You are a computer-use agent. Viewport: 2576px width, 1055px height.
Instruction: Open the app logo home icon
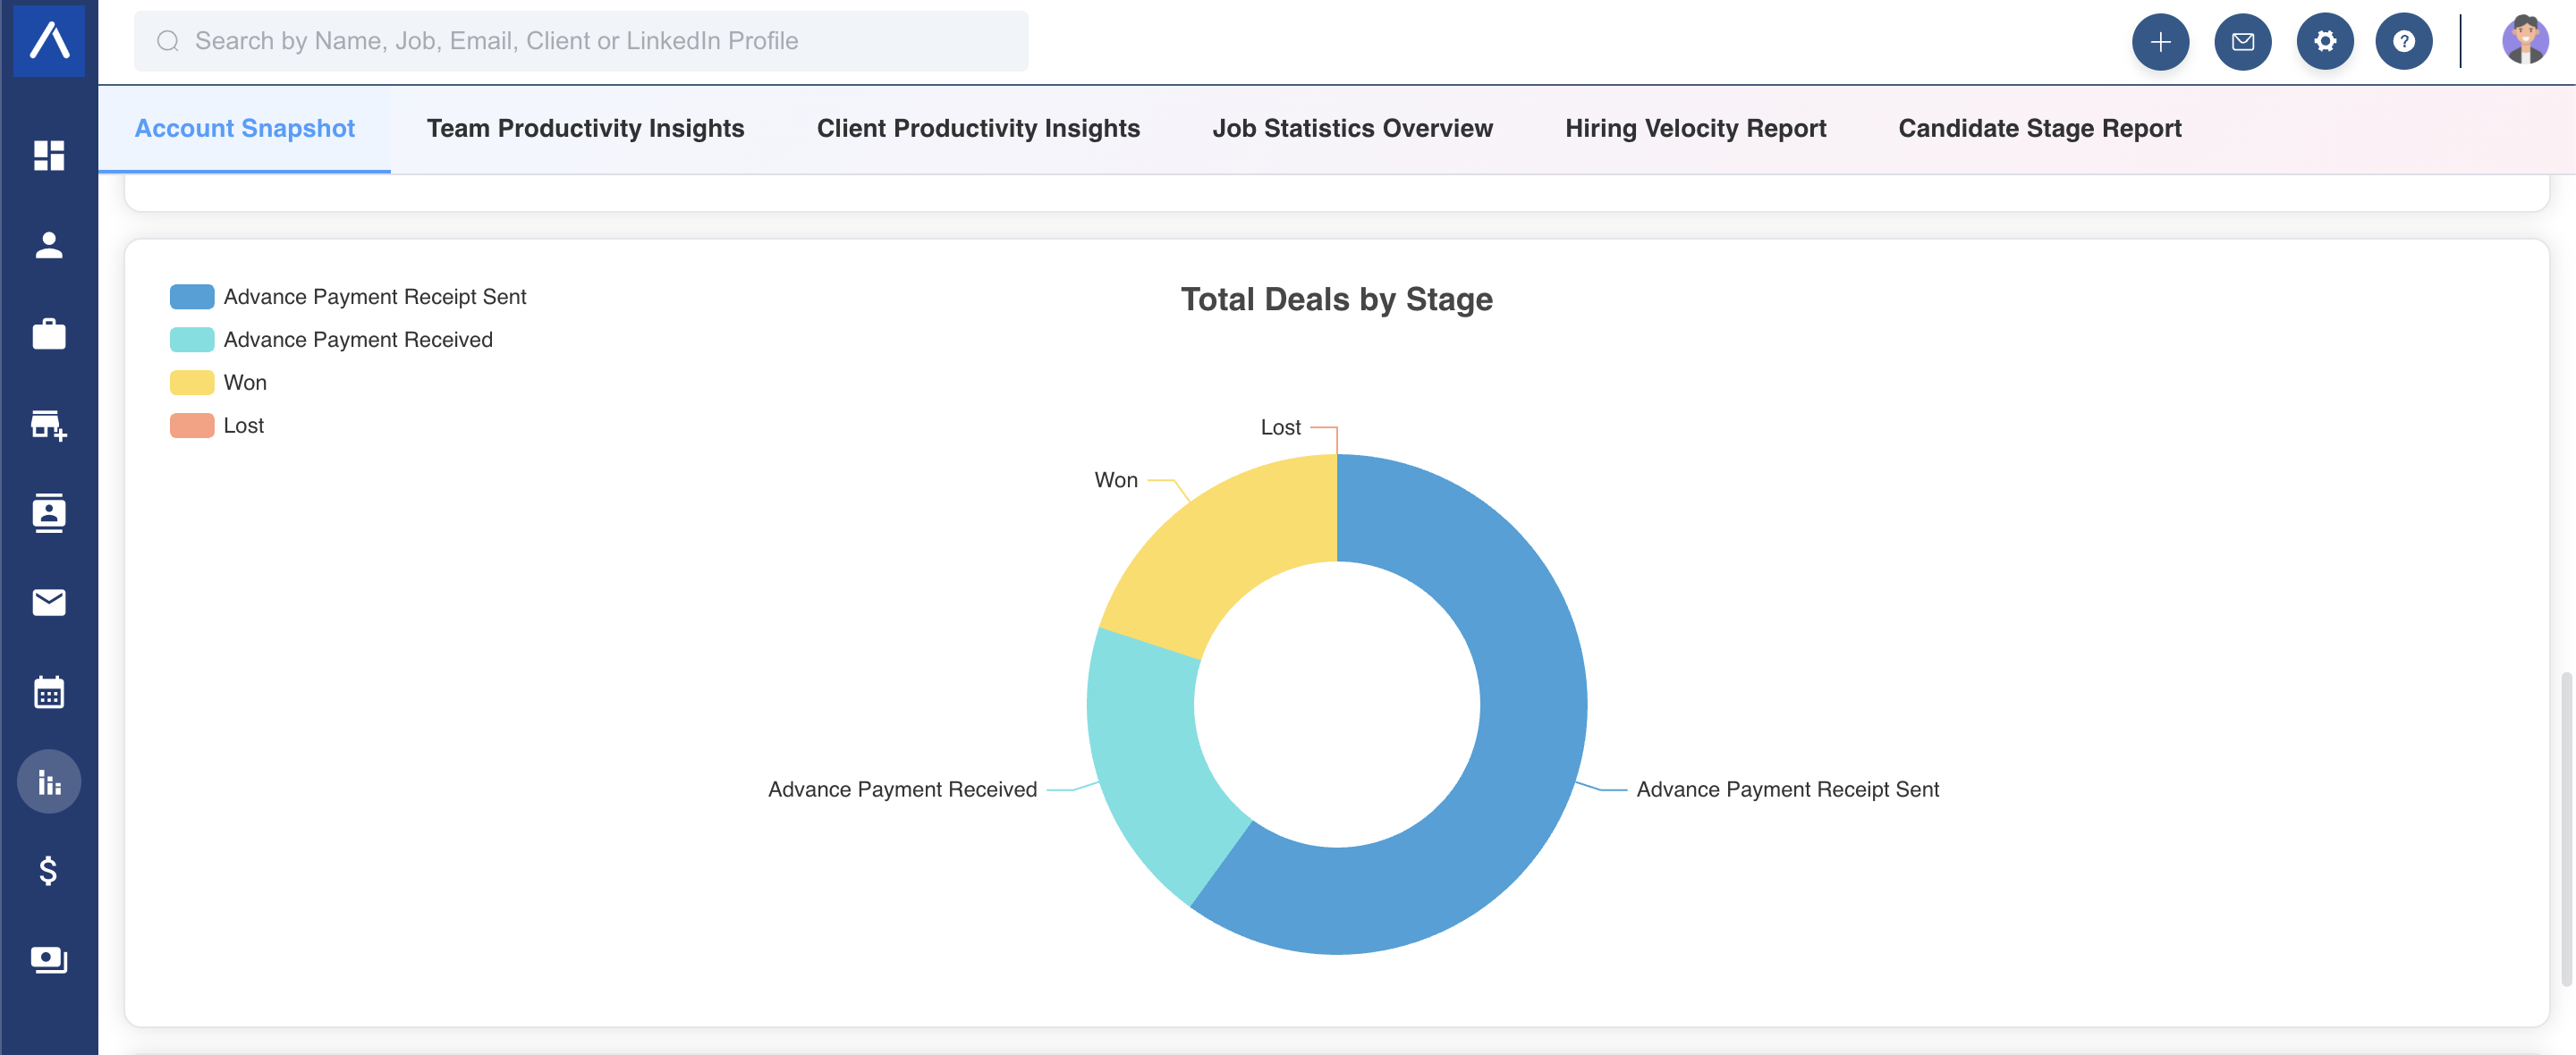(48, 39)
